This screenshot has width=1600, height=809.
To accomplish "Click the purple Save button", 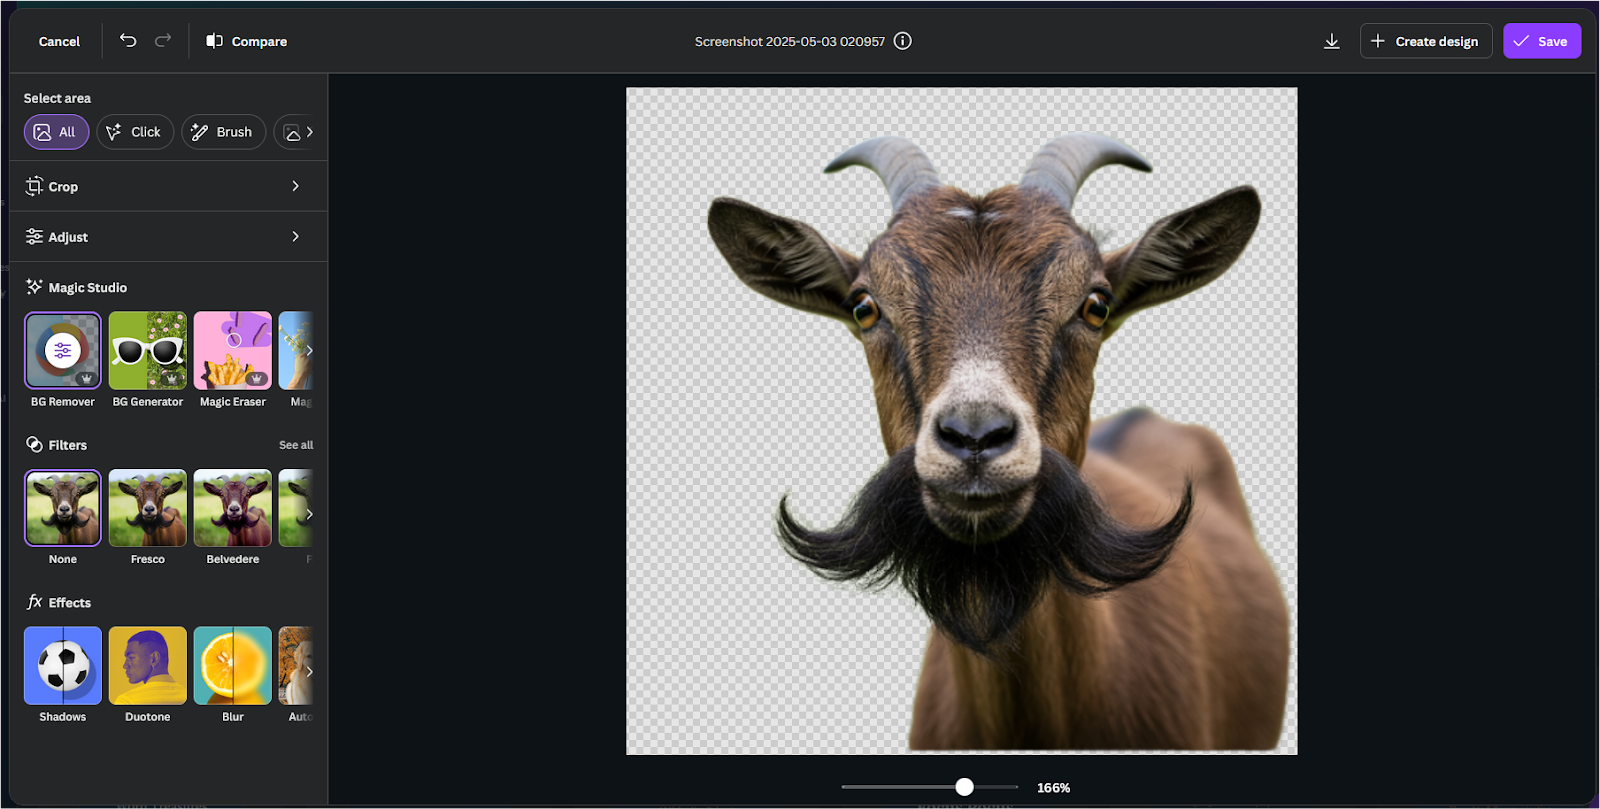I will 1541,41.
